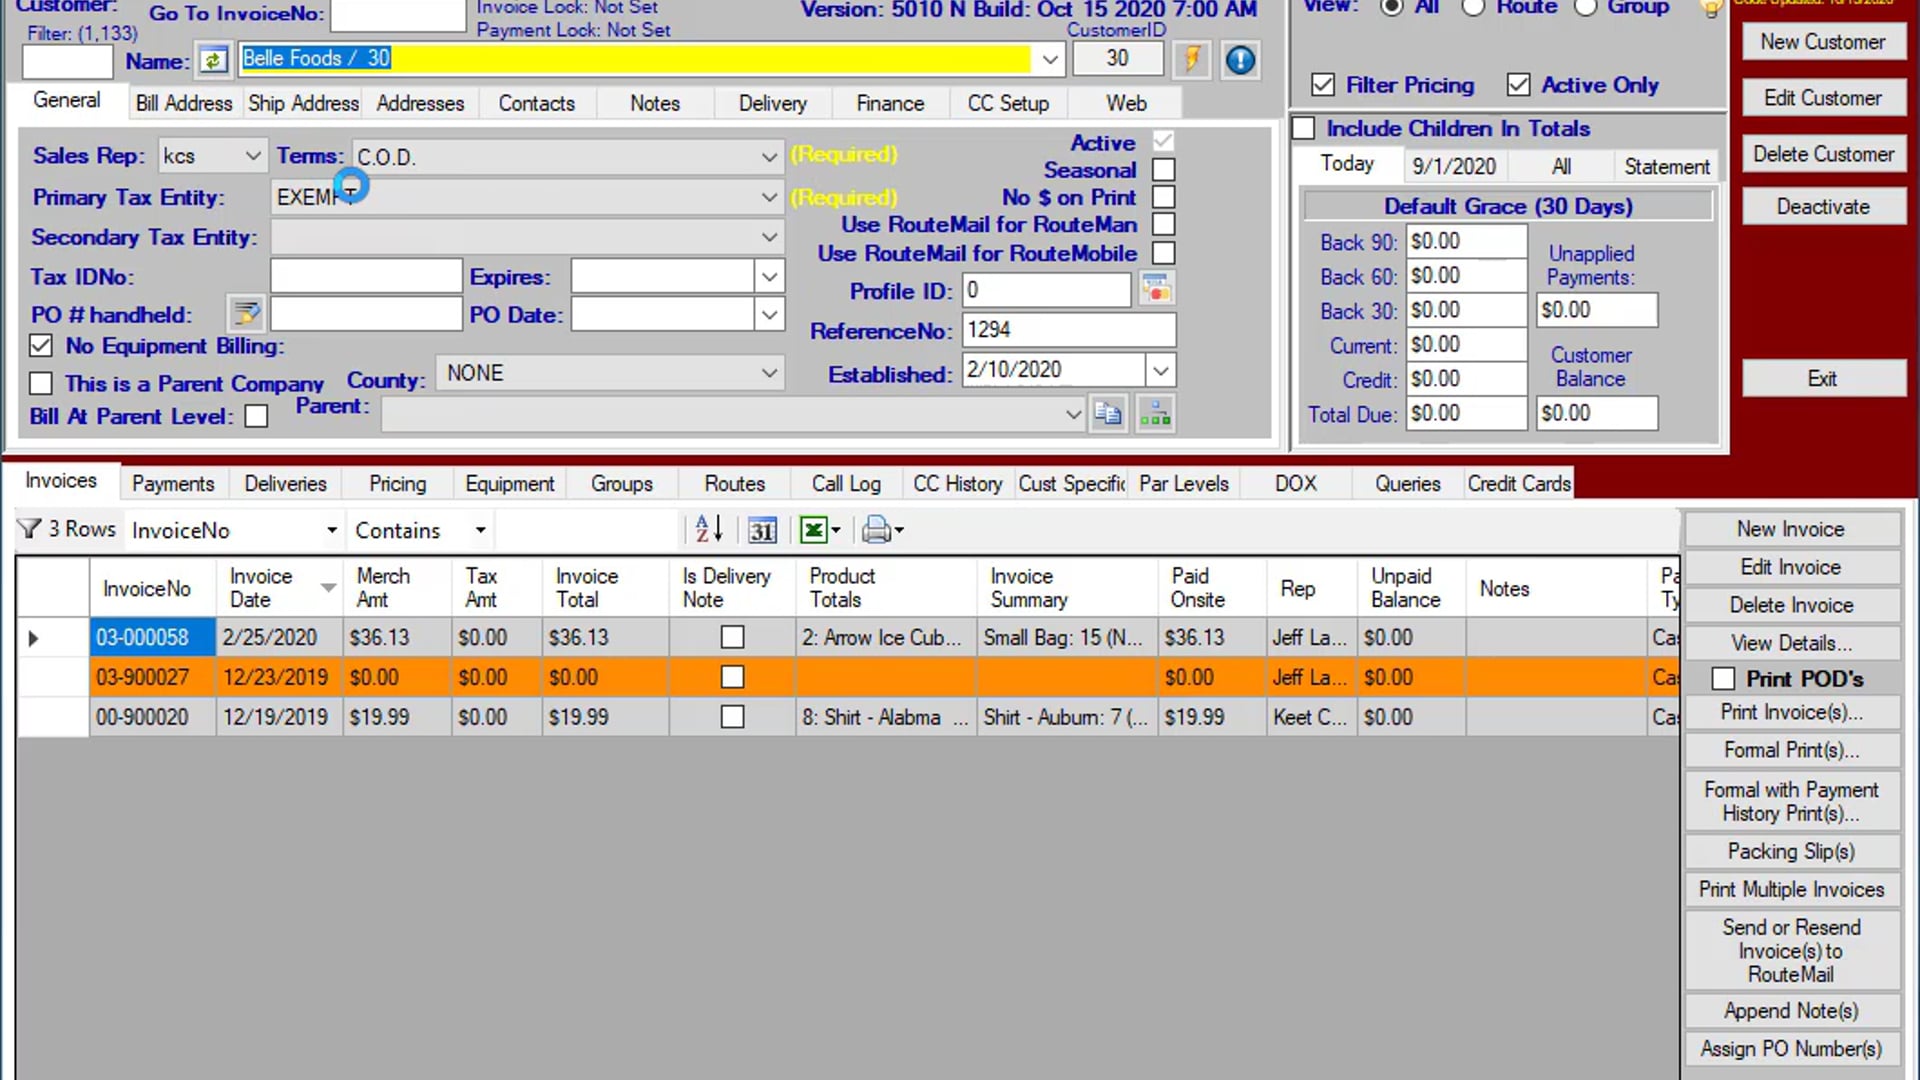
Task: Open the InvoiceNo filter column dropdown
Action: [331, 530]
